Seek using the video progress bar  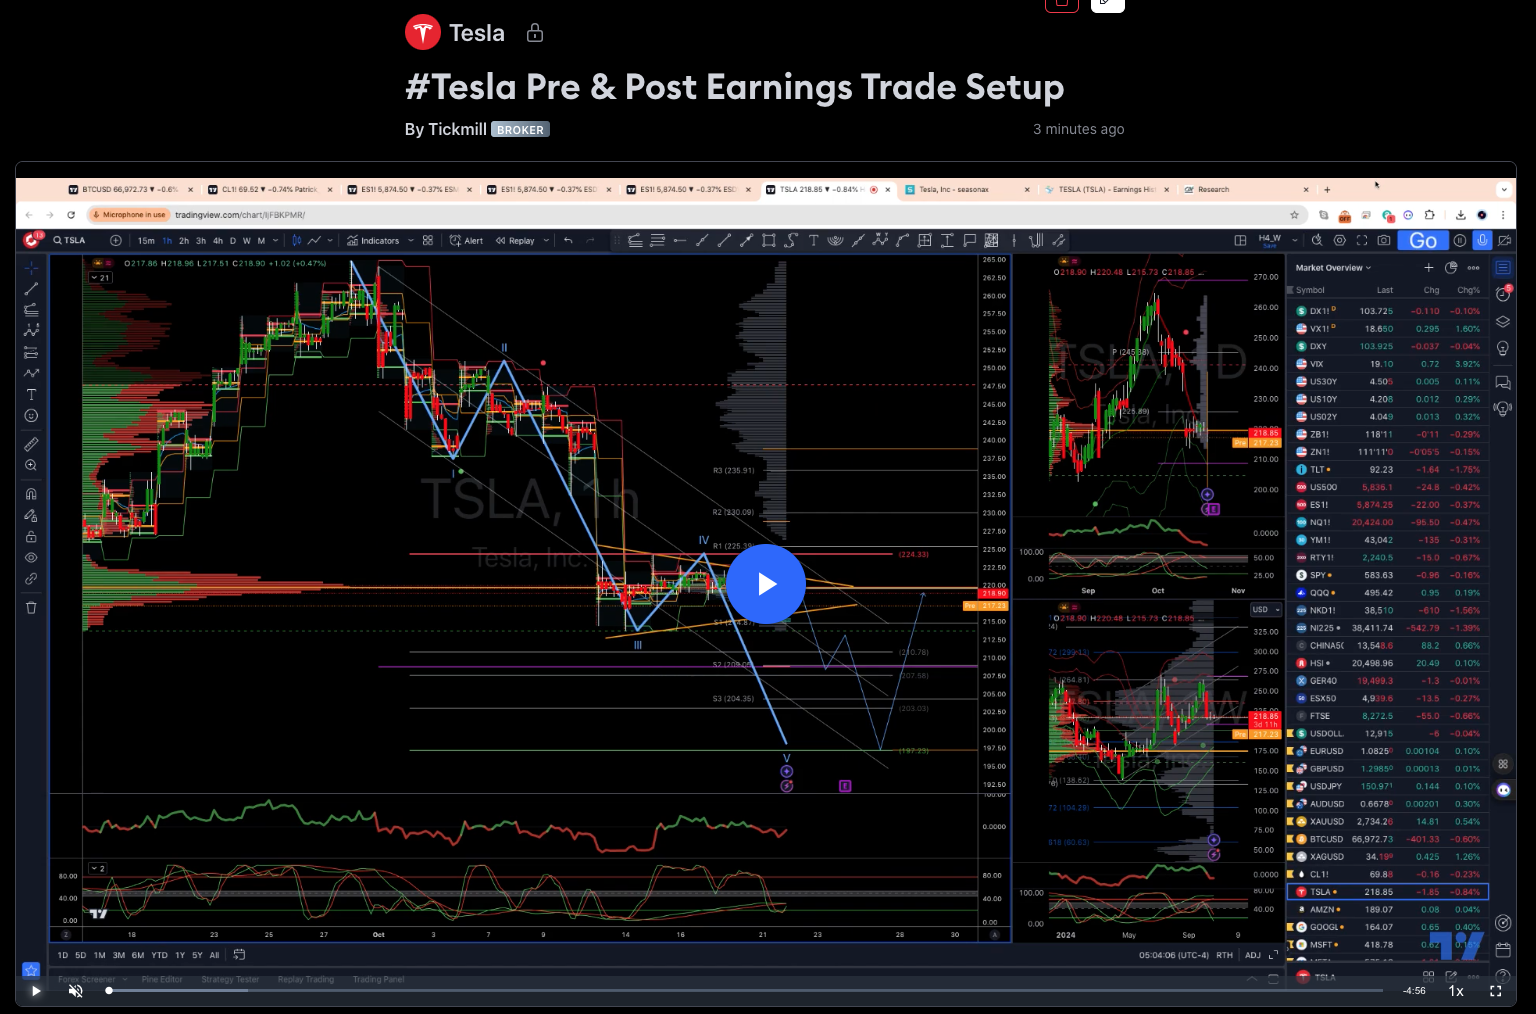(x=745, y=991)
